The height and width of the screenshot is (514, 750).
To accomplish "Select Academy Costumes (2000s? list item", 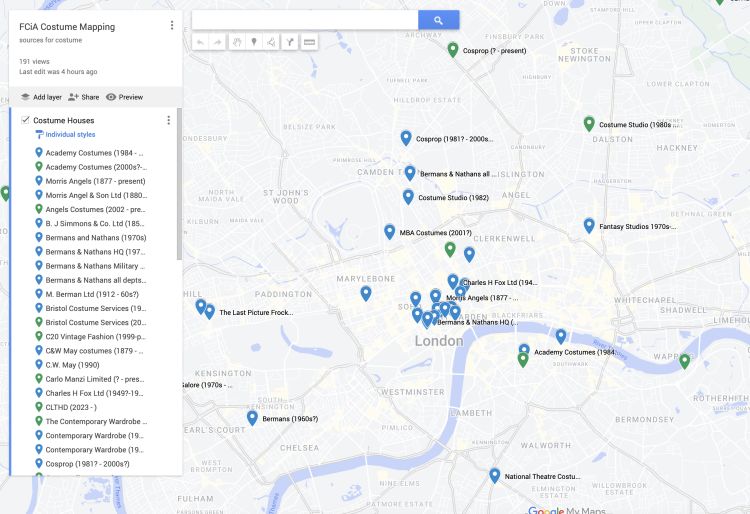I will (91, 167).
